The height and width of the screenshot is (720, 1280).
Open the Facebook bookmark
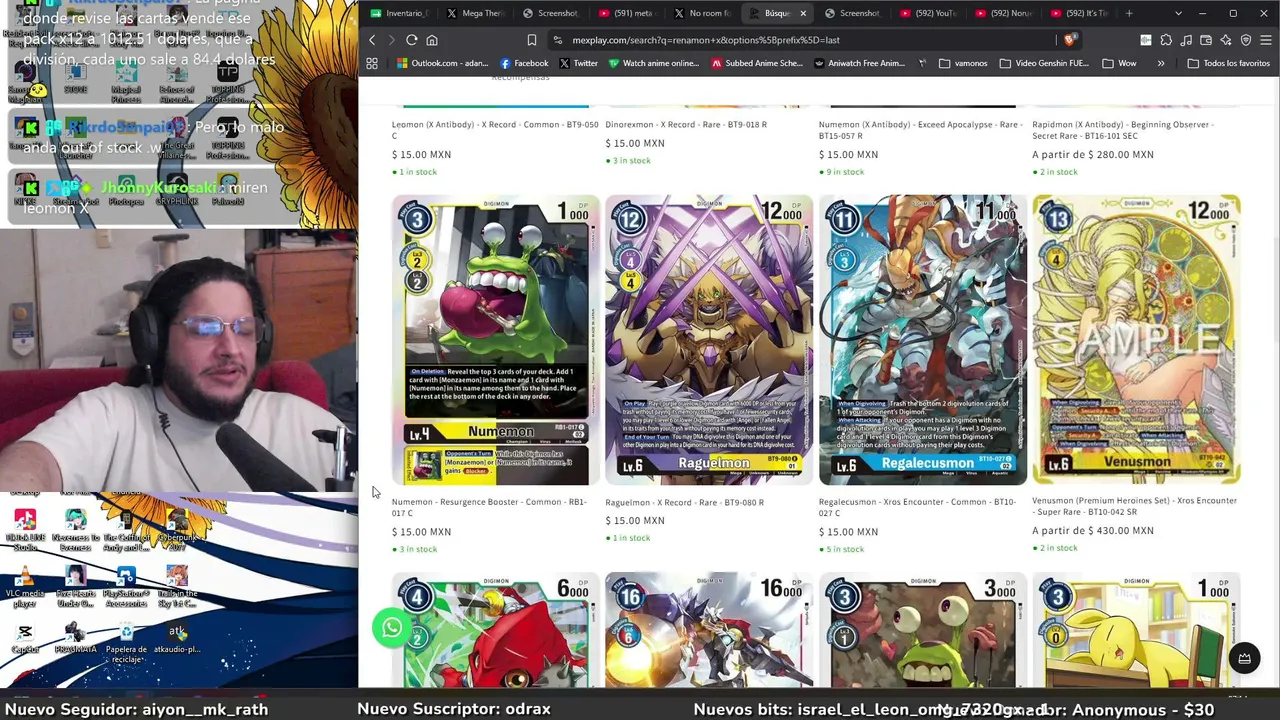(524, 63)
